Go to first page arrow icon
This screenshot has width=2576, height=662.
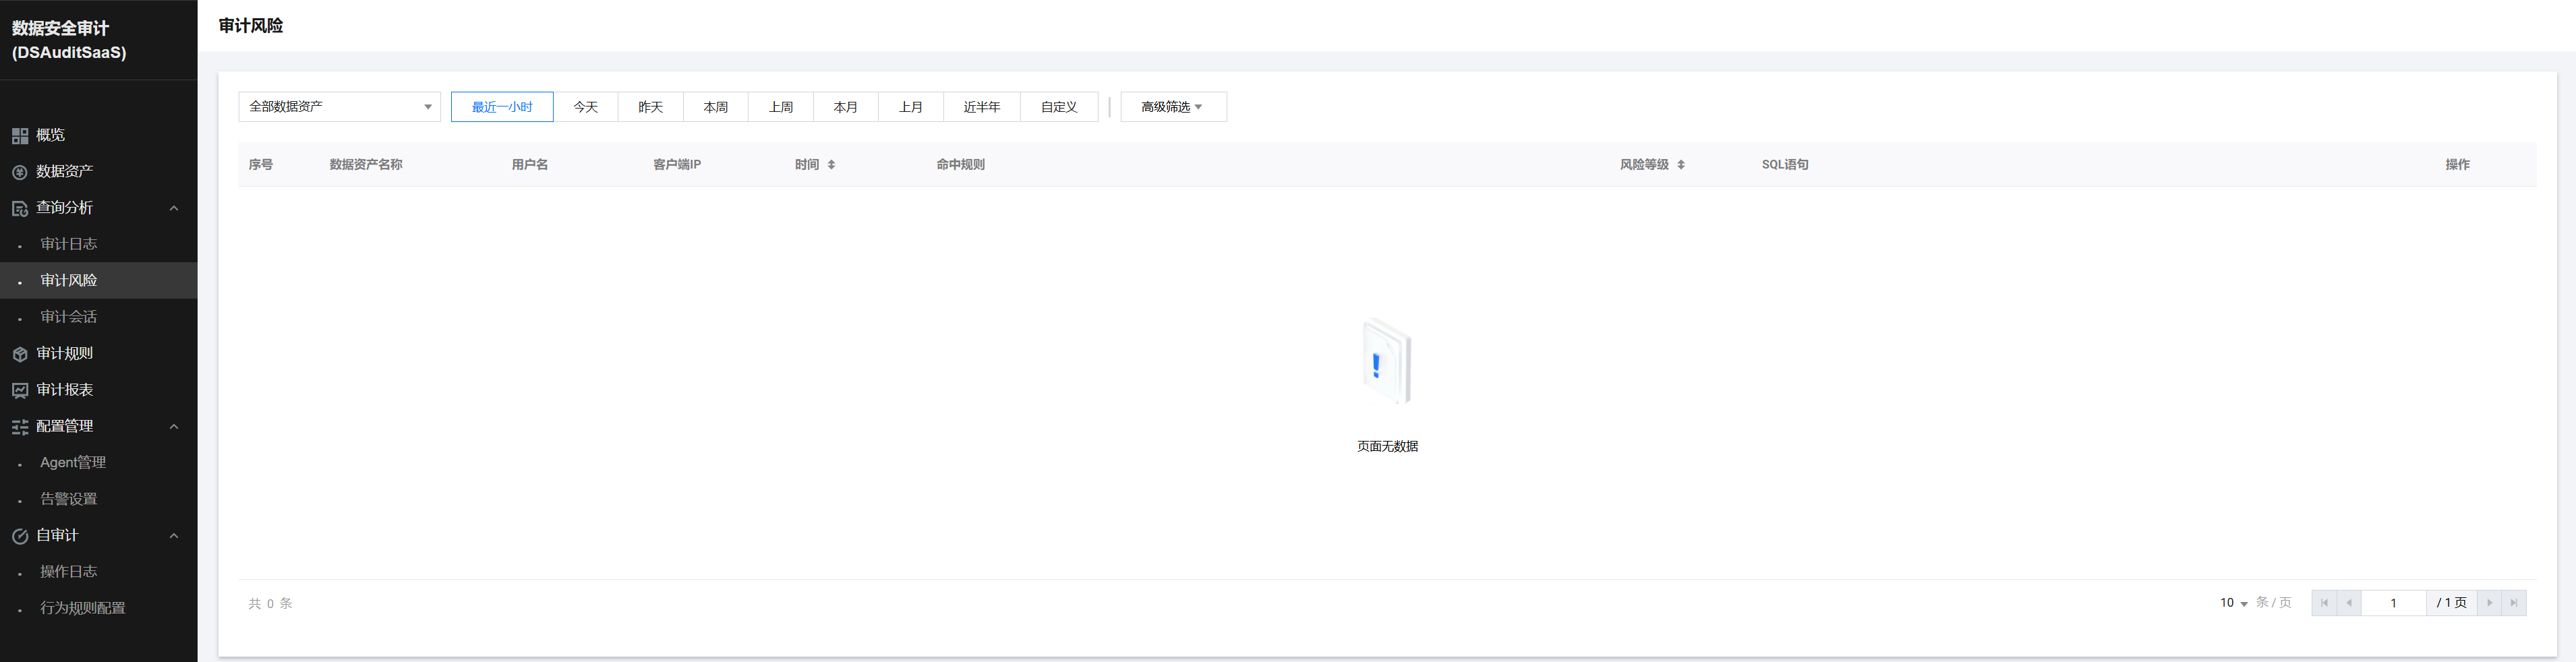tap(2324, 603)
